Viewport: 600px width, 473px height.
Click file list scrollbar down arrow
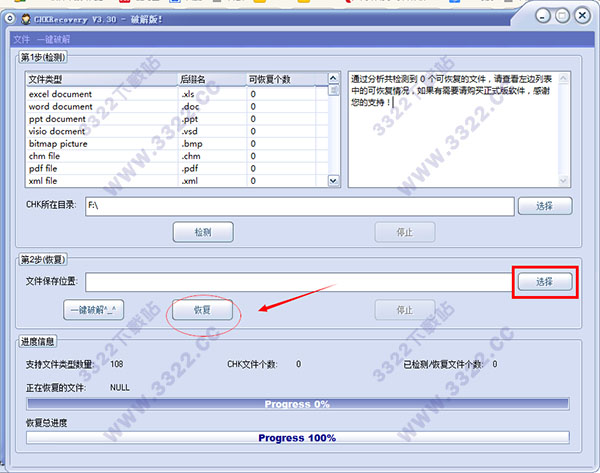tap(334, 181)
